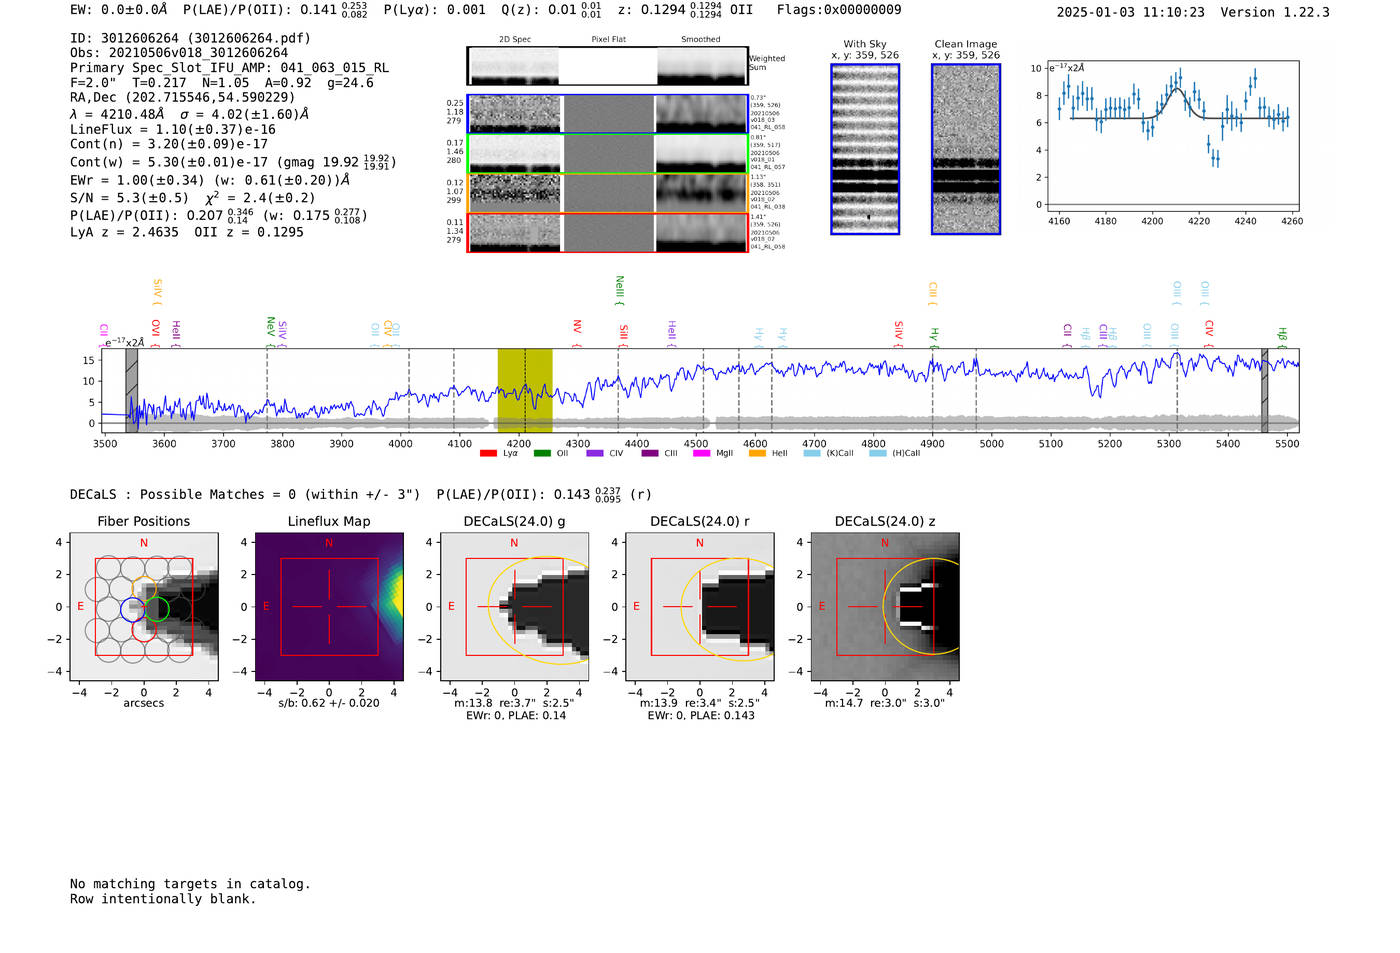Open the DECaLS(24.0) r image
The image size is (1400, 953).
coord(699,606)
